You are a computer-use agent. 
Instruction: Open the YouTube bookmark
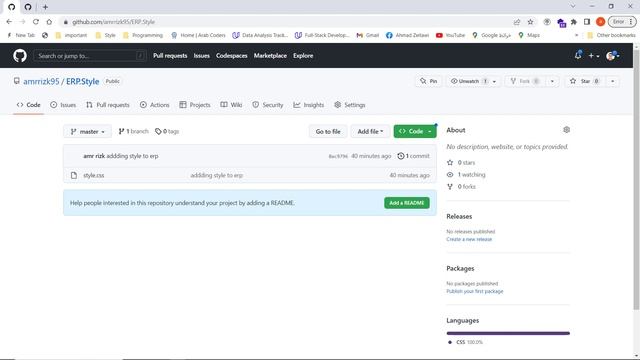[x=450, y=35]
